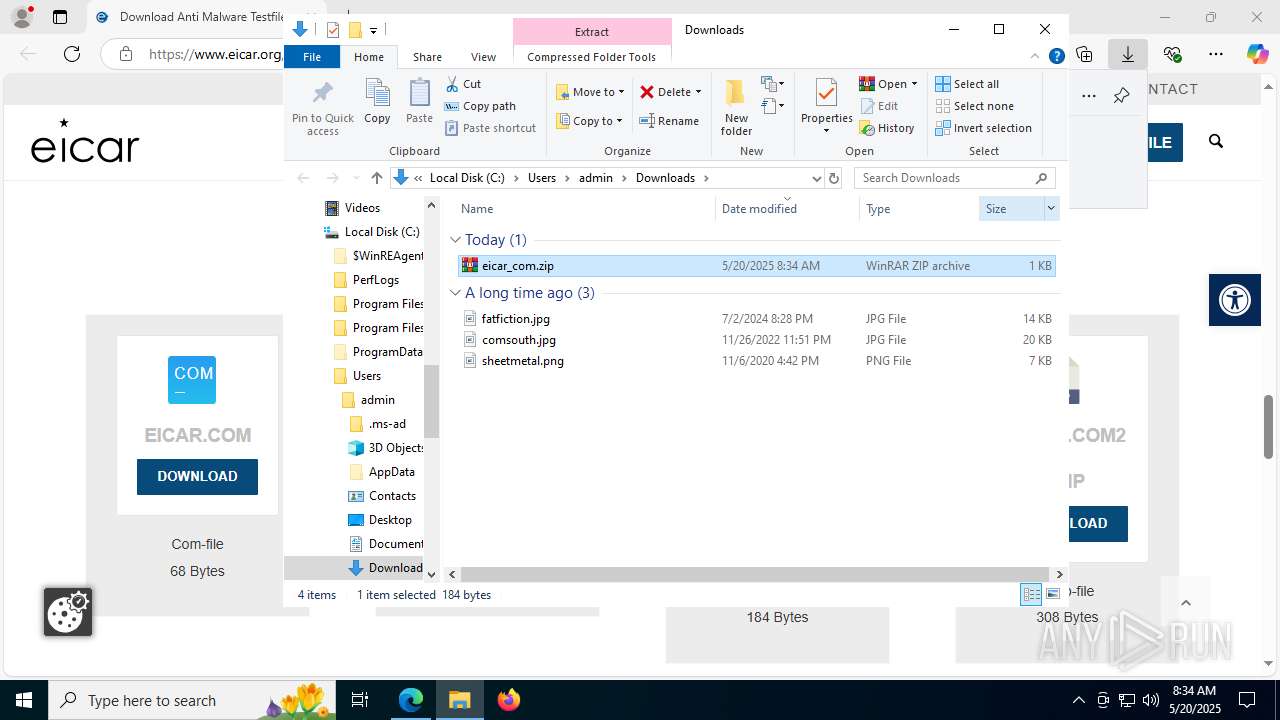Open browser Downloads icon in Edge

click(1128, 54)
